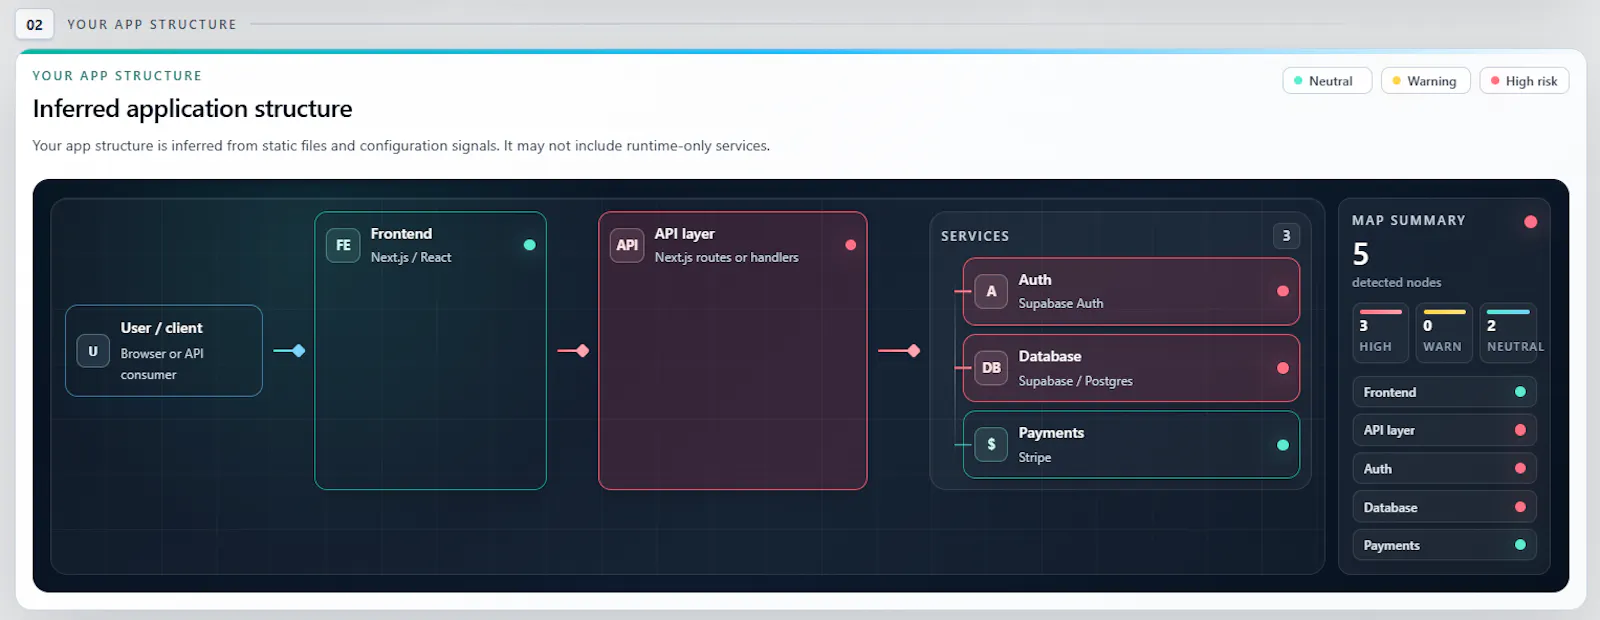Click the 'Next.js / React' subtitle text

tap(411, 257)
